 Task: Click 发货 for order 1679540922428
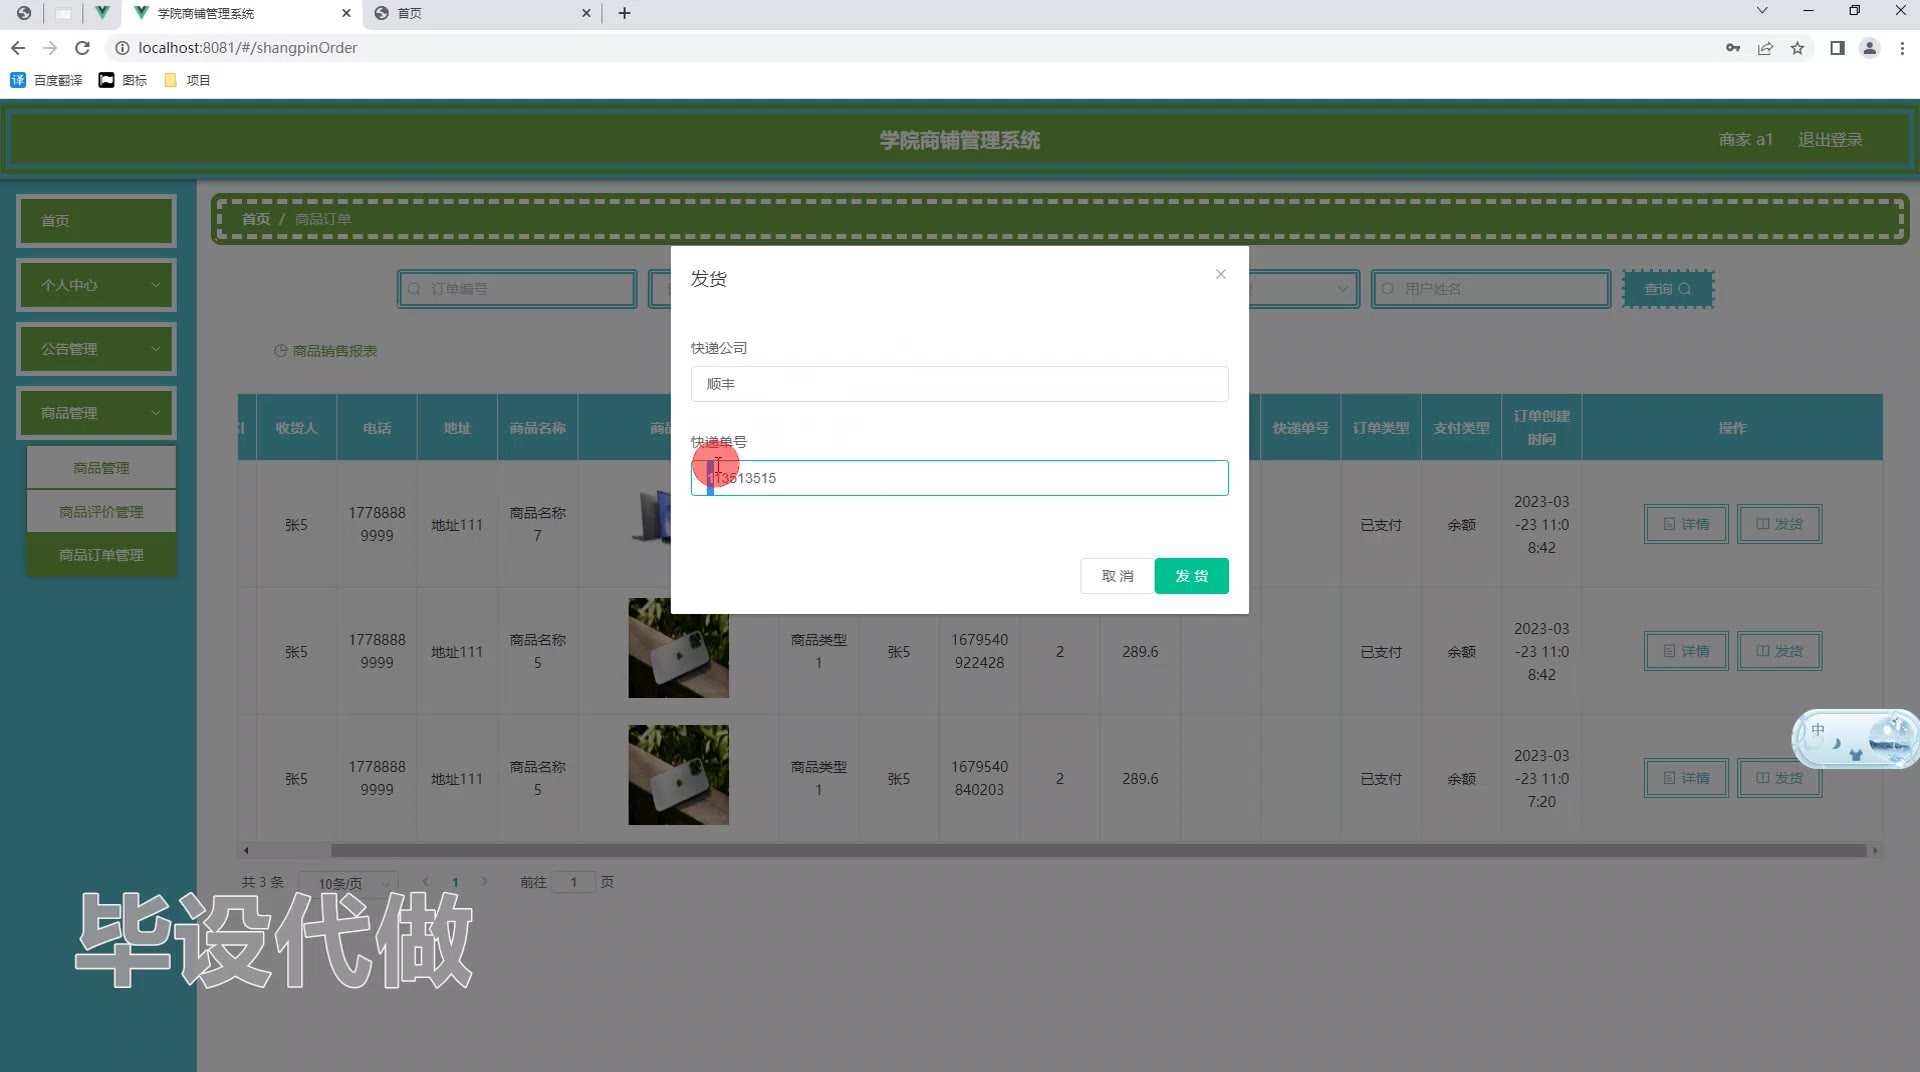click(1780, 651)
